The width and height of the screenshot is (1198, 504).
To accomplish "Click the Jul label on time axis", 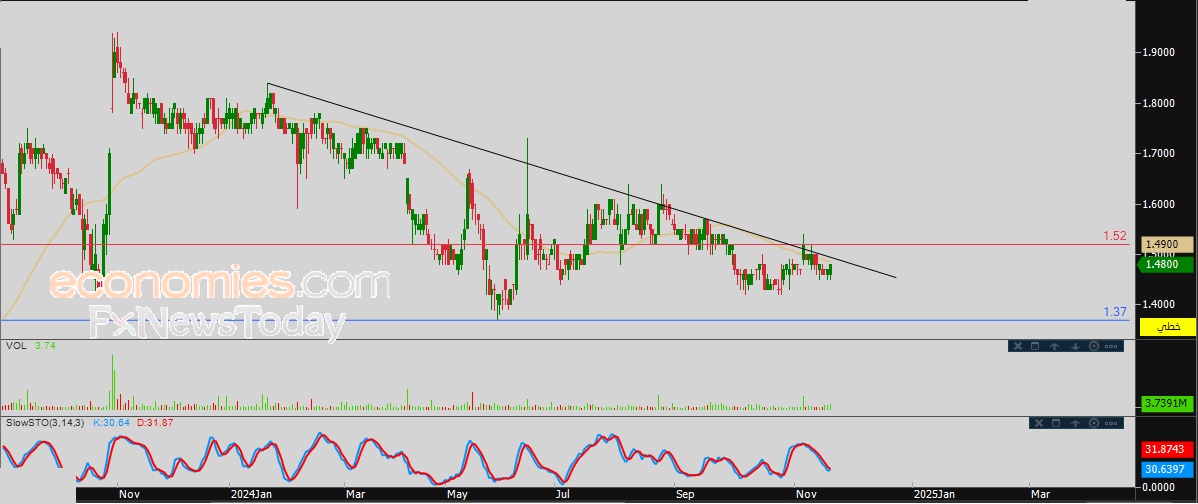I will click(562, 495).
